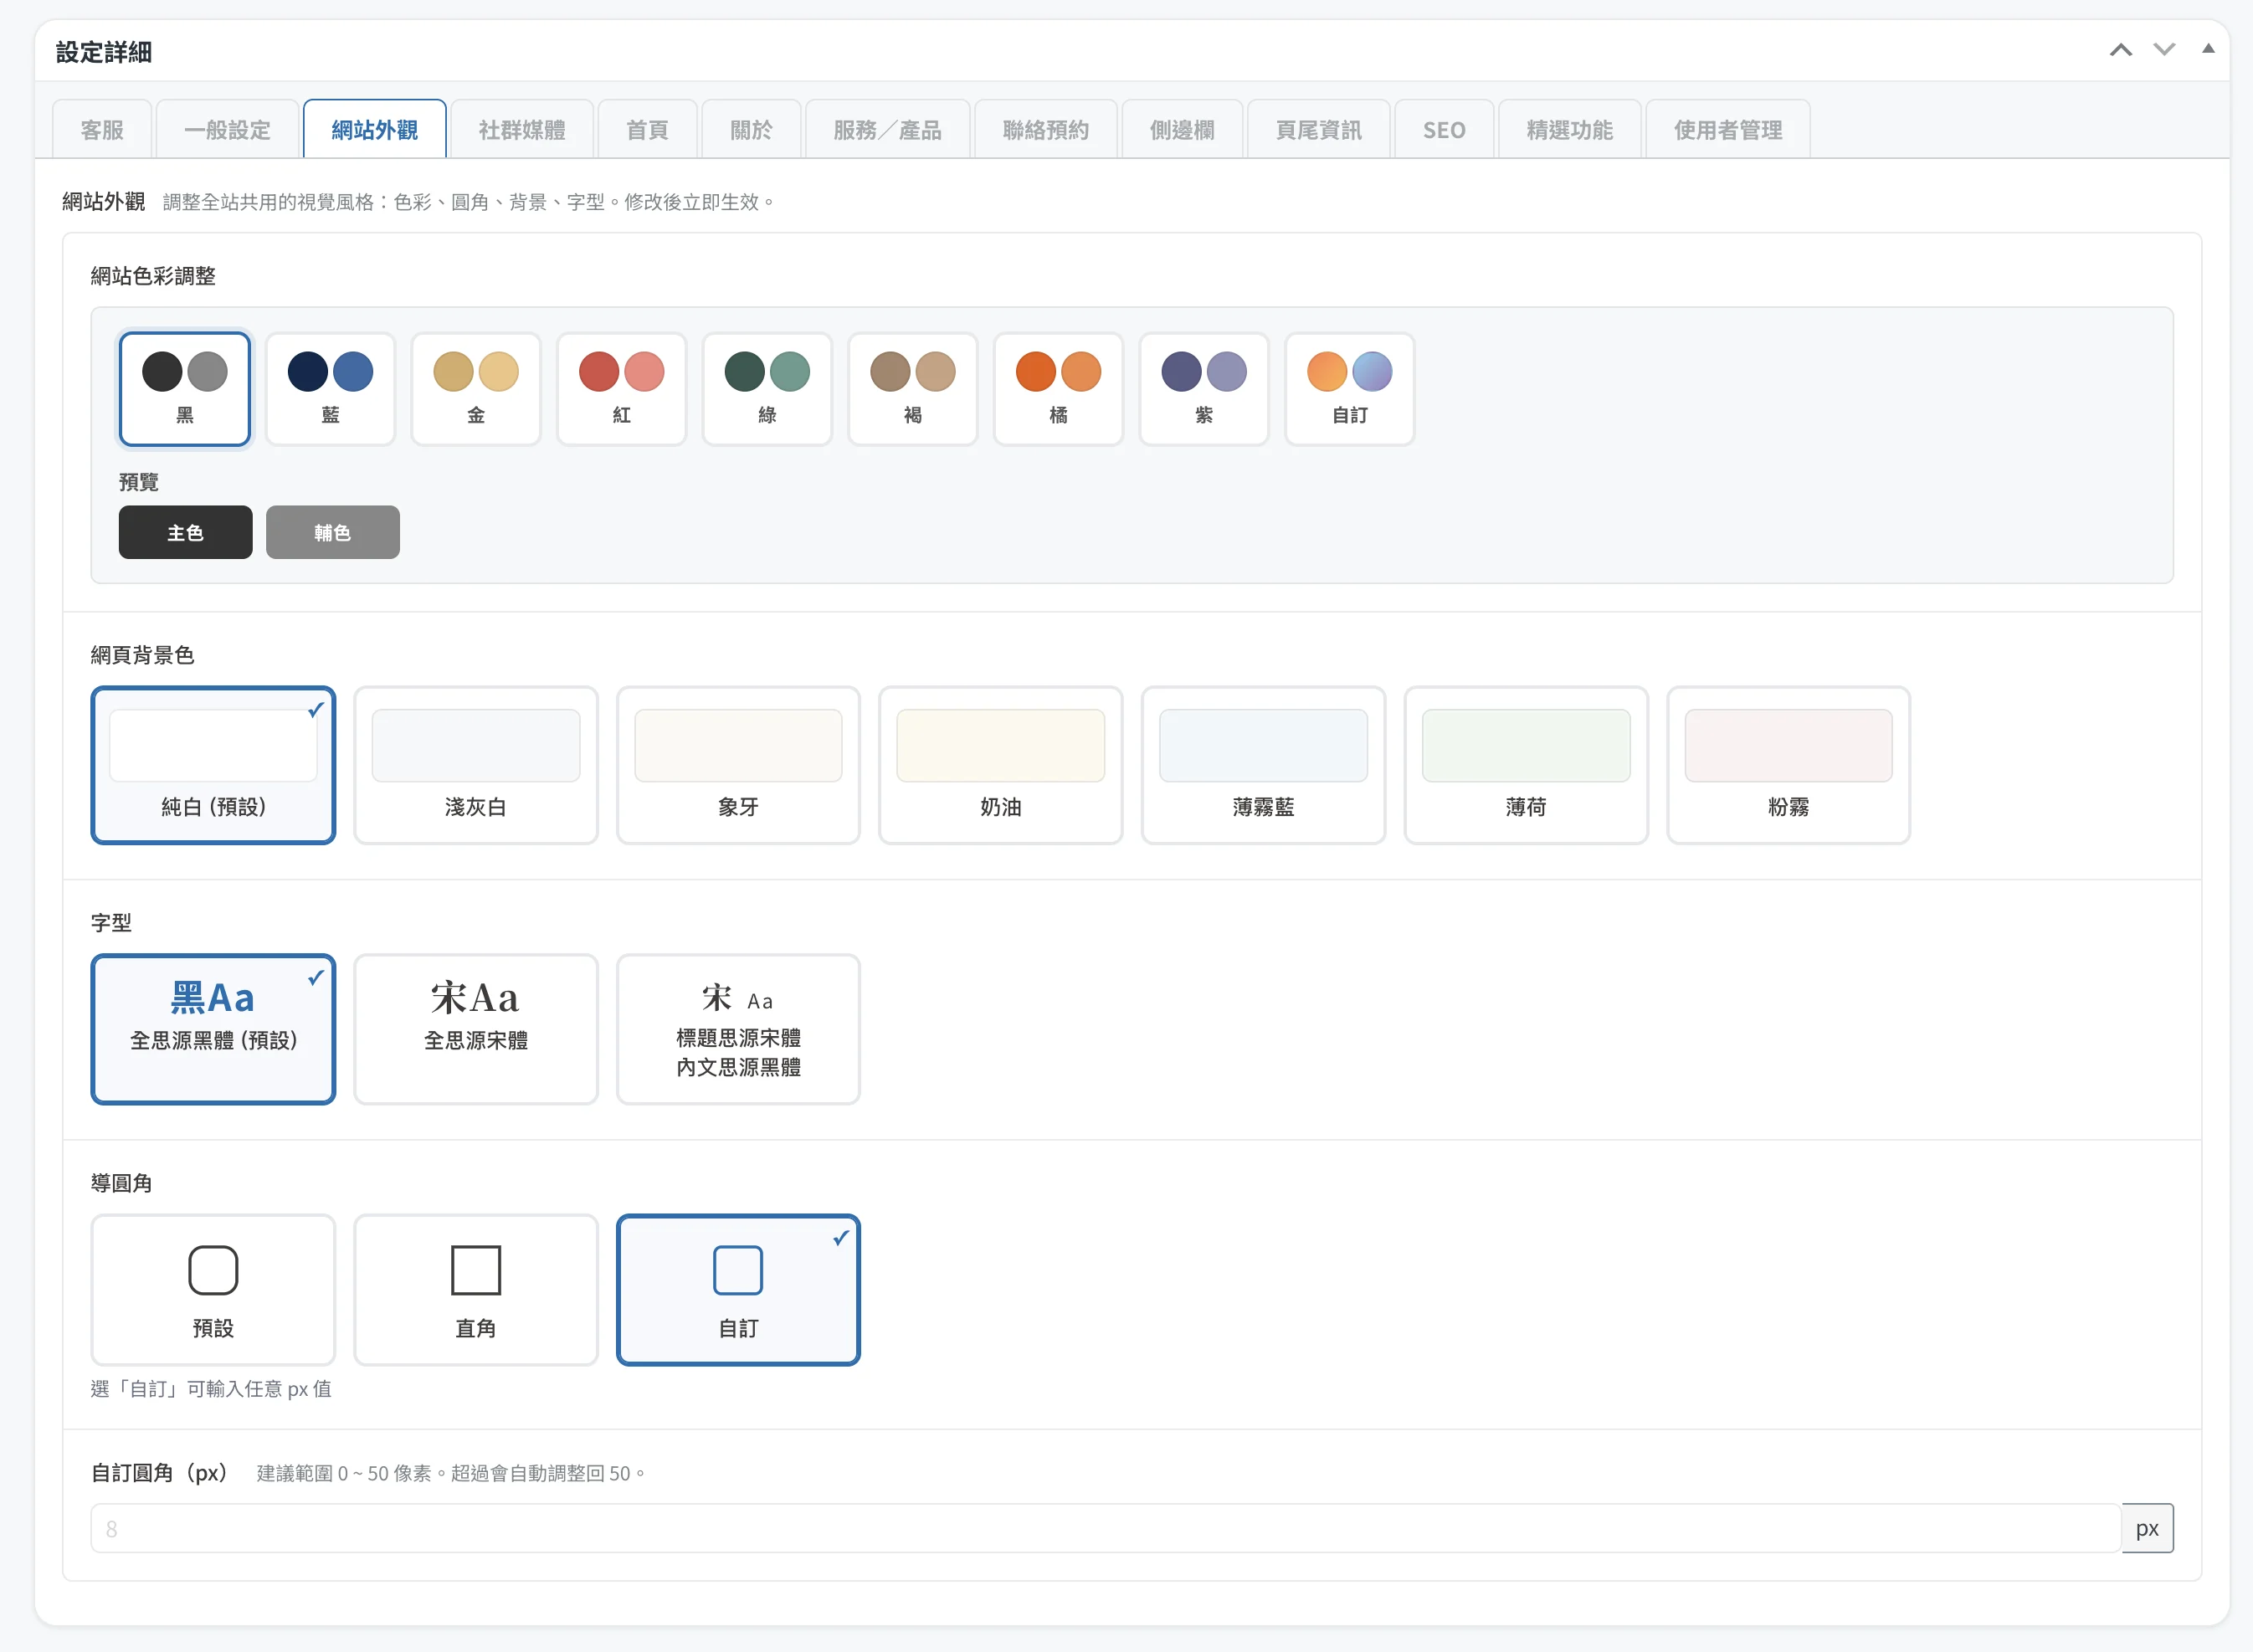The width and height of the screenshot is (2253, 1652).
Task: Choose the 紅 red color swatch
Action: click(621, 388)
